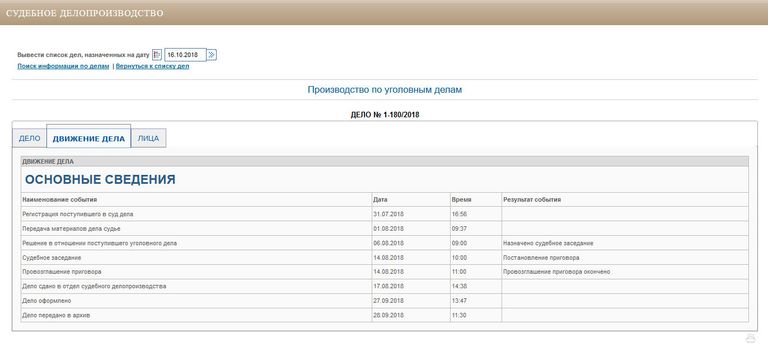The width and height of the screenshot is (768, 362).
Task: Click the СУДЕБНОЕ ДЕЛОПРОИЗВОДСТВО header title
Action: tap(84, 13)
